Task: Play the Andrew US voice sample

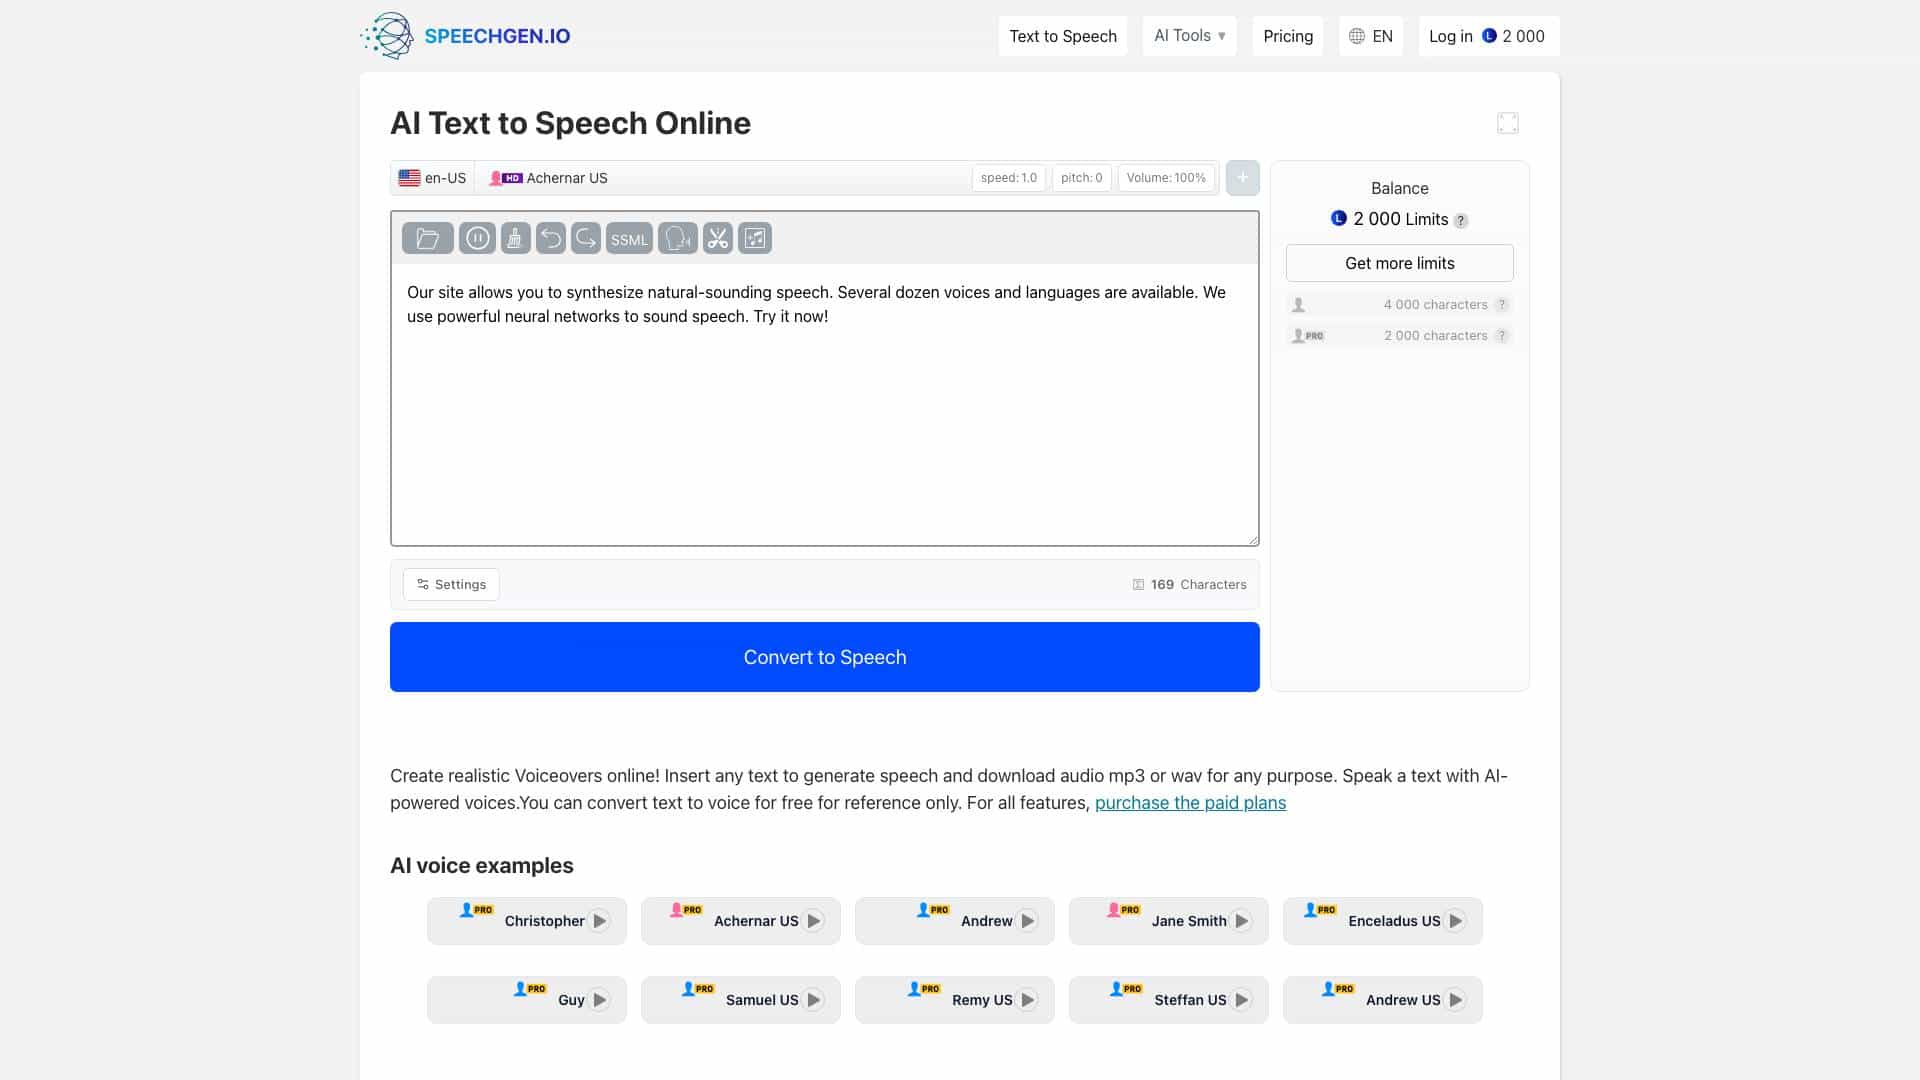Action: [x=1455, y=1000]
